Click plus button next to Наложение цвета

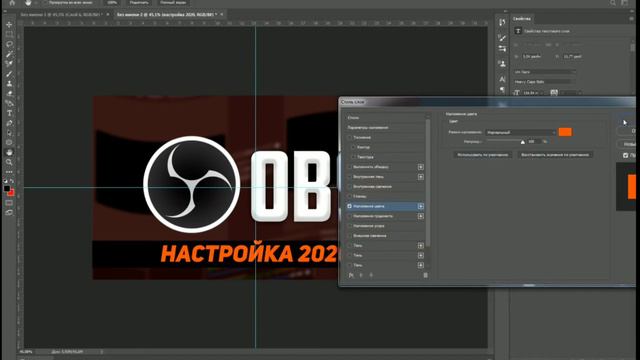[420, 206]
